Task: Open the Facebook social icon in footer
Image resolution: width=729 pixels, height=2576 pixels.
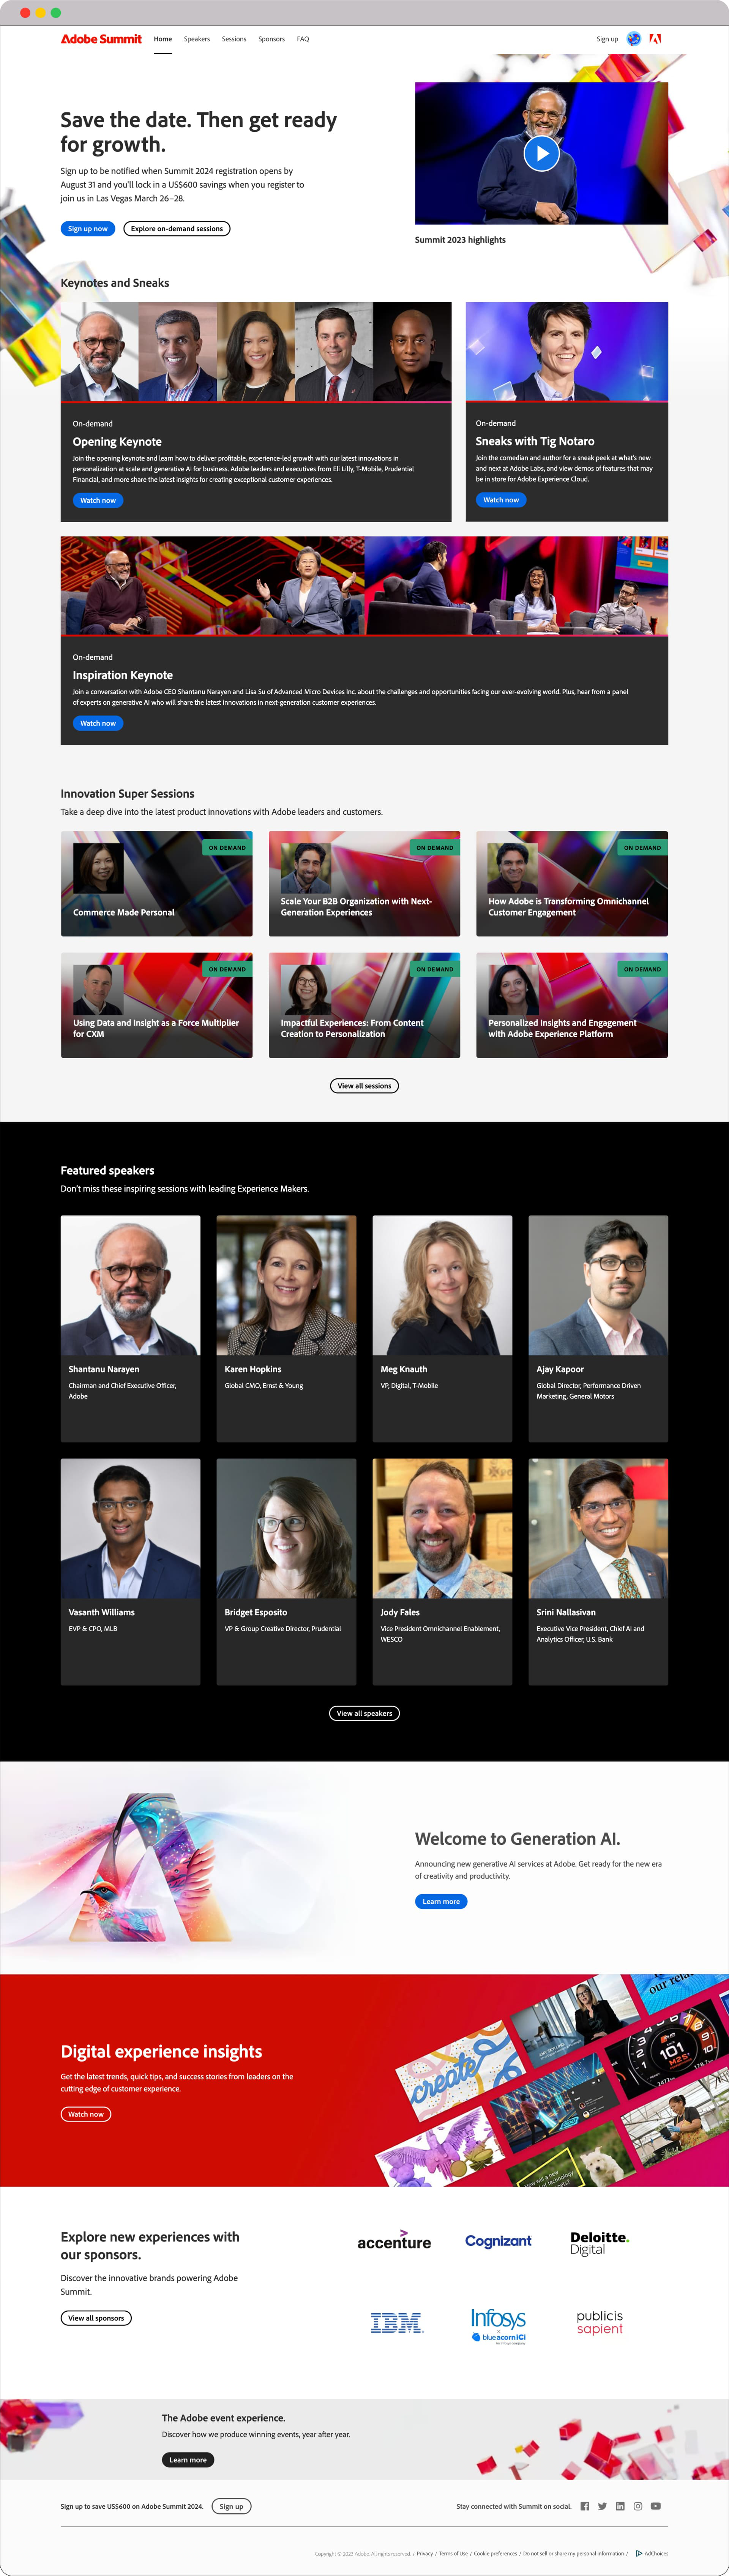Action: point(585,2506)
